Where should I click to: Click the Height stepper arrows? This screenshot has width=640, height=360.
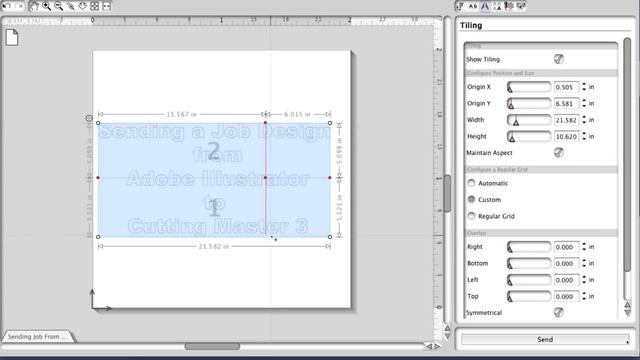(x=584, y=136)
